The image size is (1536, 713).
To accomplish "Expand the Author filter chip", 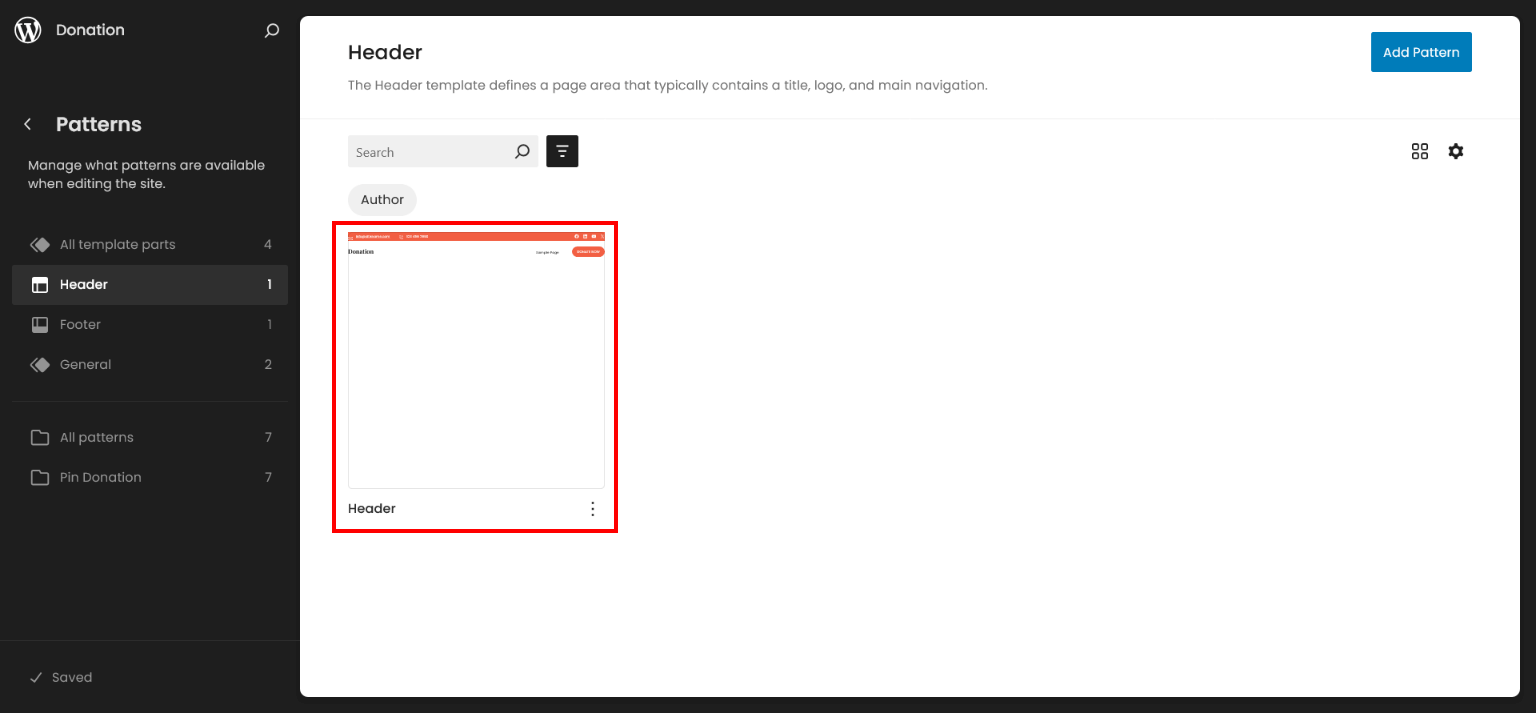I will tap(382, 200).
